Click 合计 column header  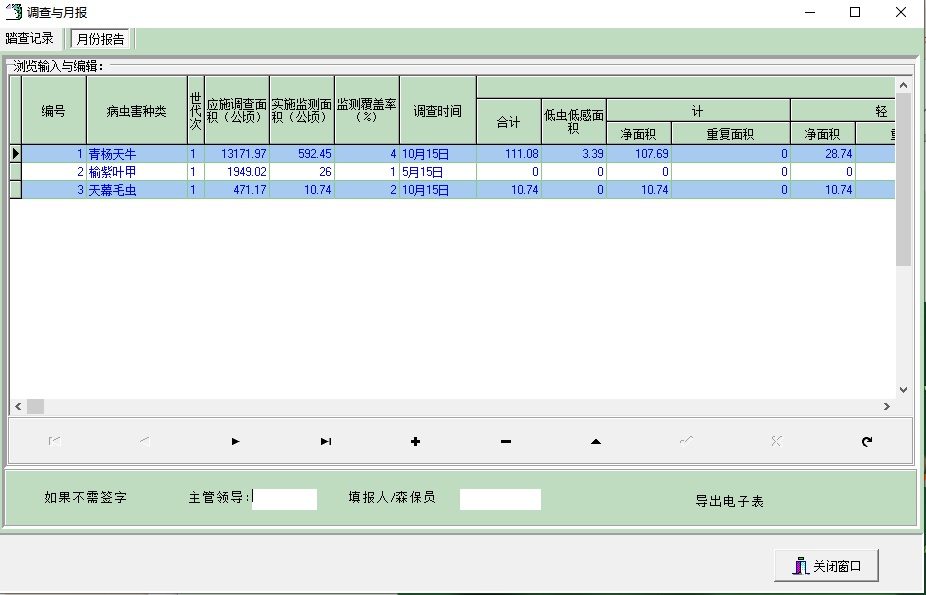(508, 122)
